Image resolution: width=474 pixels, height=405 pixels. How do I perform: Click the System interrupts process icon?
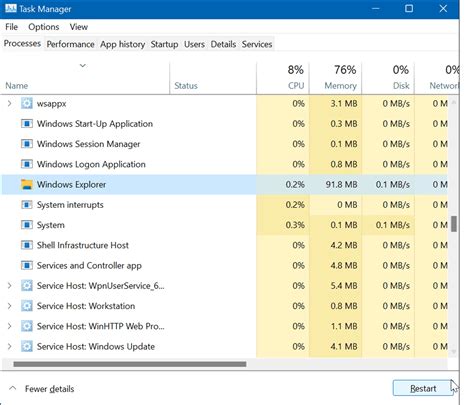click(27, 205)
